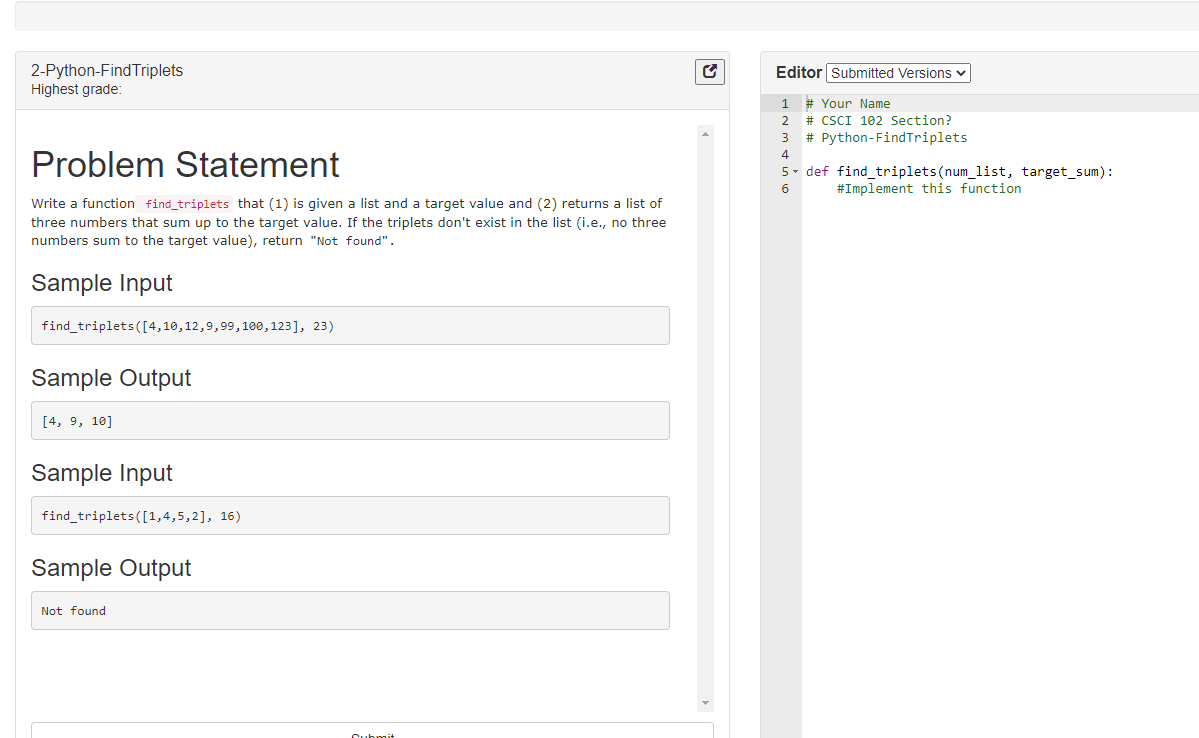Click the scroll-down arrow on the problem panel
The width and height of the screenshot is (1199, 738).
(x=704, y=703)
